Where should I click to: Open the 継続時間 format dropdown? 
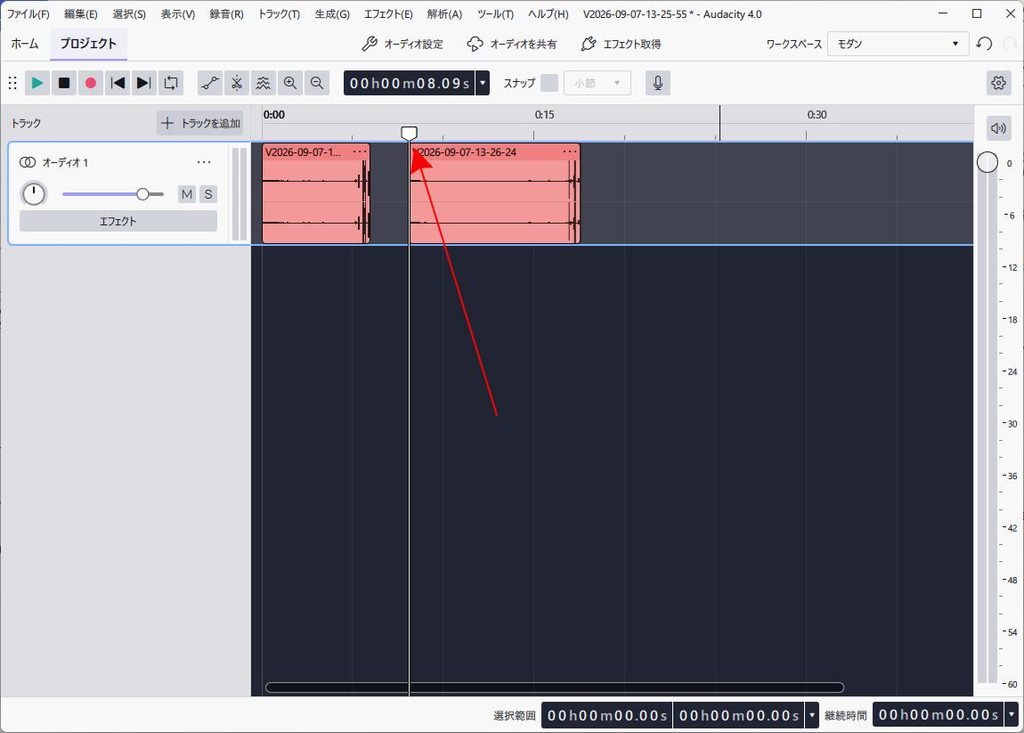[x=1012, y=715]
